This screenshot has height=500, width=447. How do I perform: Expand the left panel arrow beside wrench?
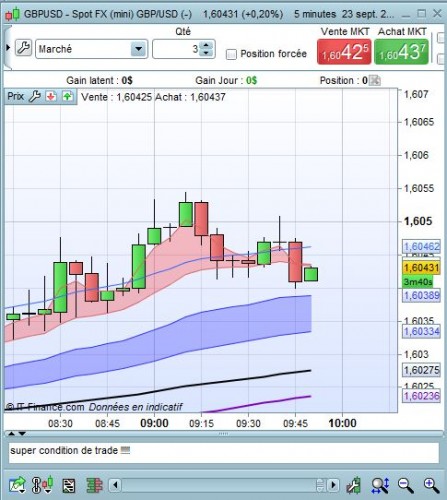pyautogui.click(x=8, y=48)
